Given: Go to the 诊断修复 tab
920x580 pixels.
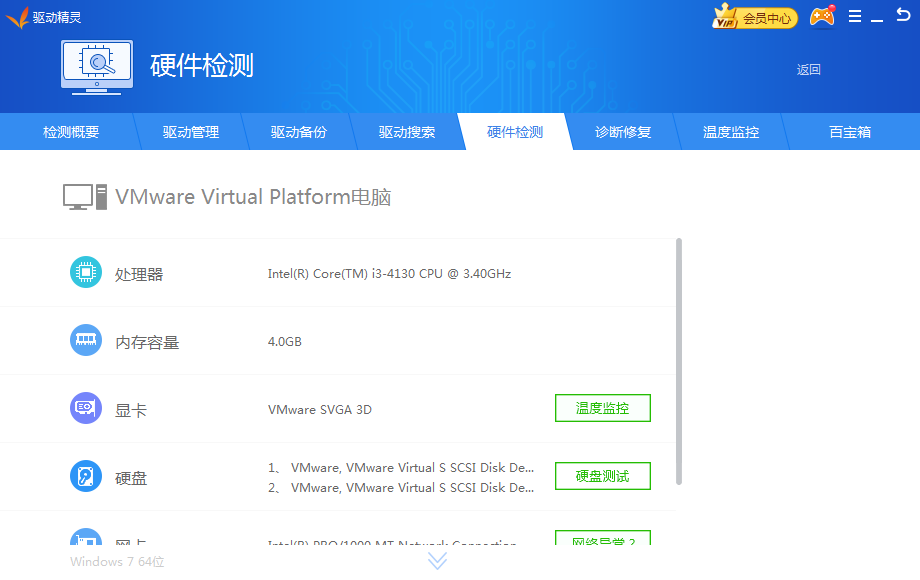Looking at the screenshot, I should 623,132.
